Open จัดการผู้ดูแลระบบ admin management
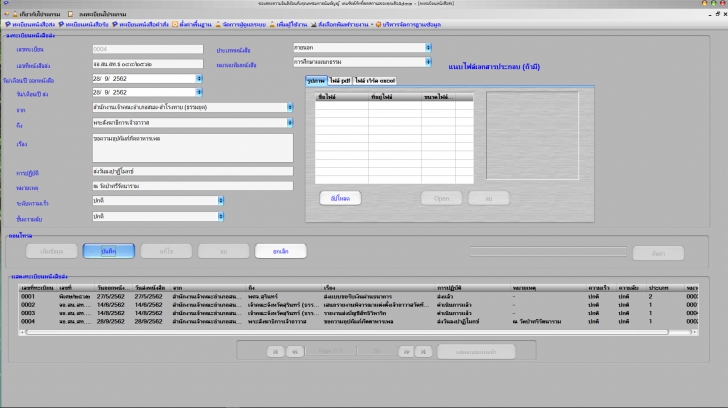 tap(240, 25)
